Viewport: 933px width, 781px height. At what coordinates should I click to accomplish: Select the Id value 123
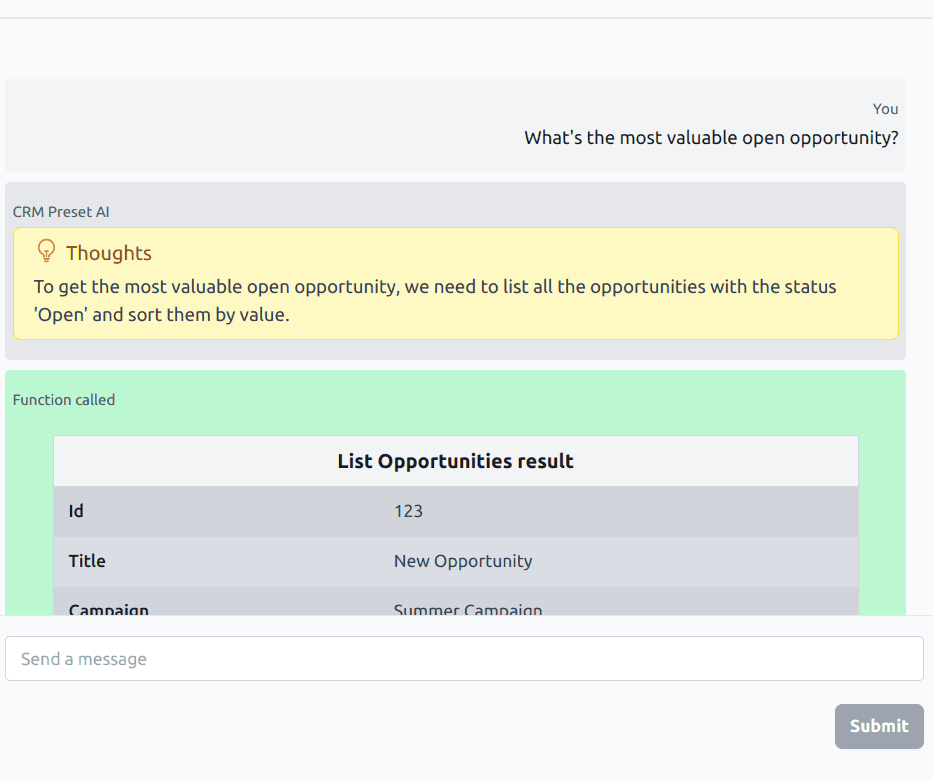pos(408,511)
